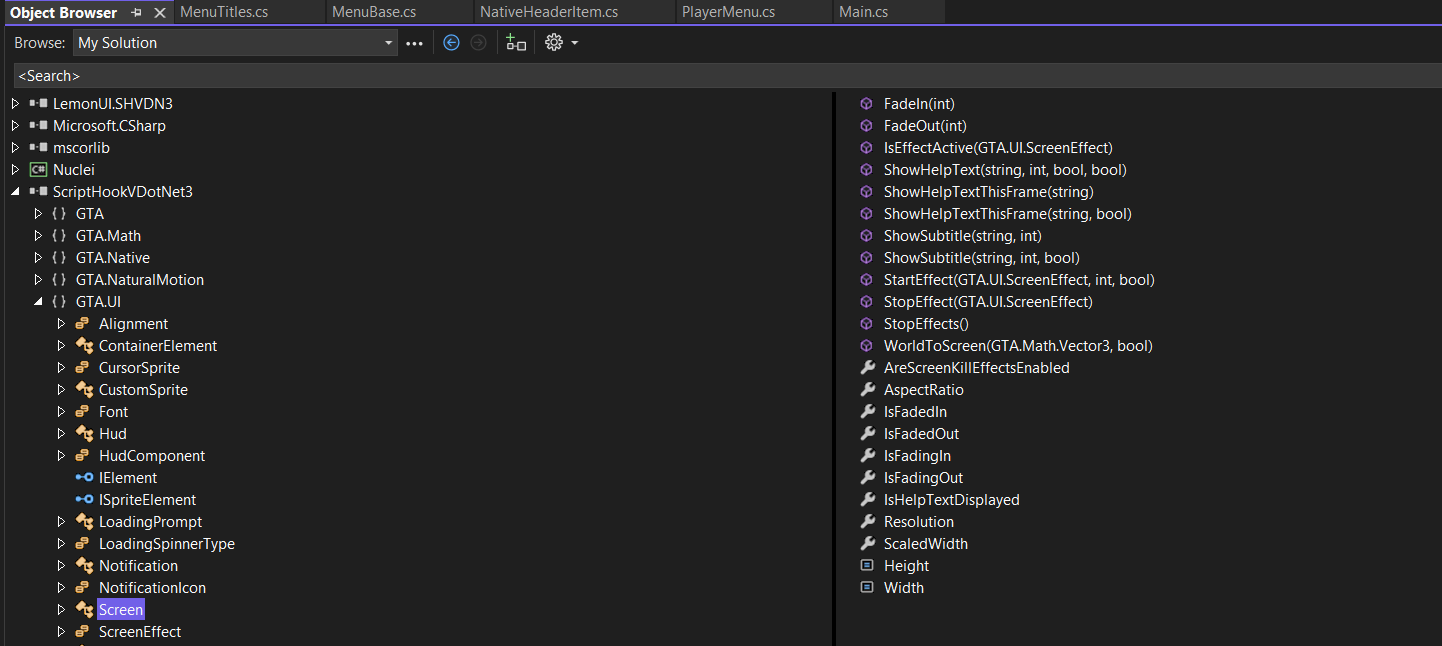
Task: Select the CursorSprite enum icon
Action: pyautogui.click(x=84, y=368)
